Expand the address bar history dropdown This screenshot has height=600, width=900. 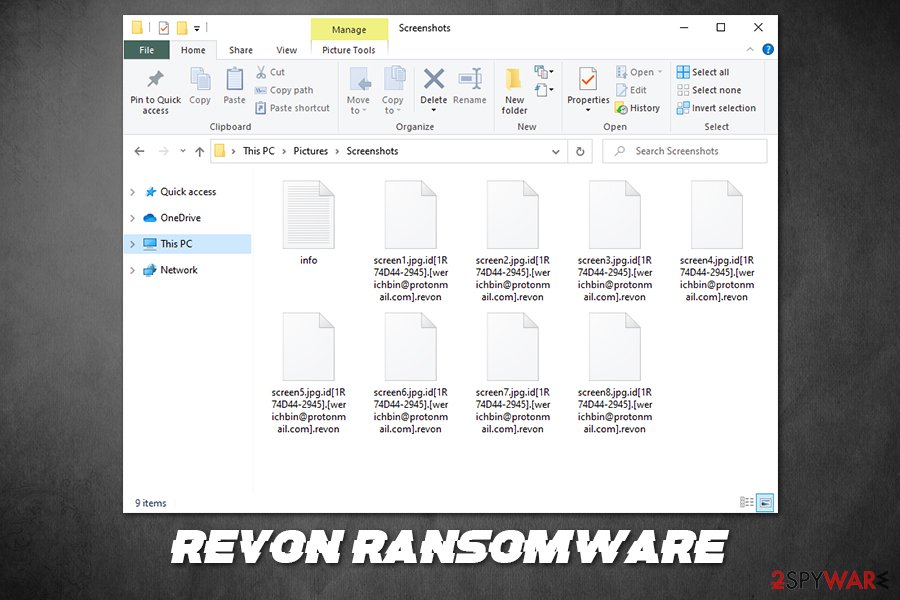[x=556, y=152]
